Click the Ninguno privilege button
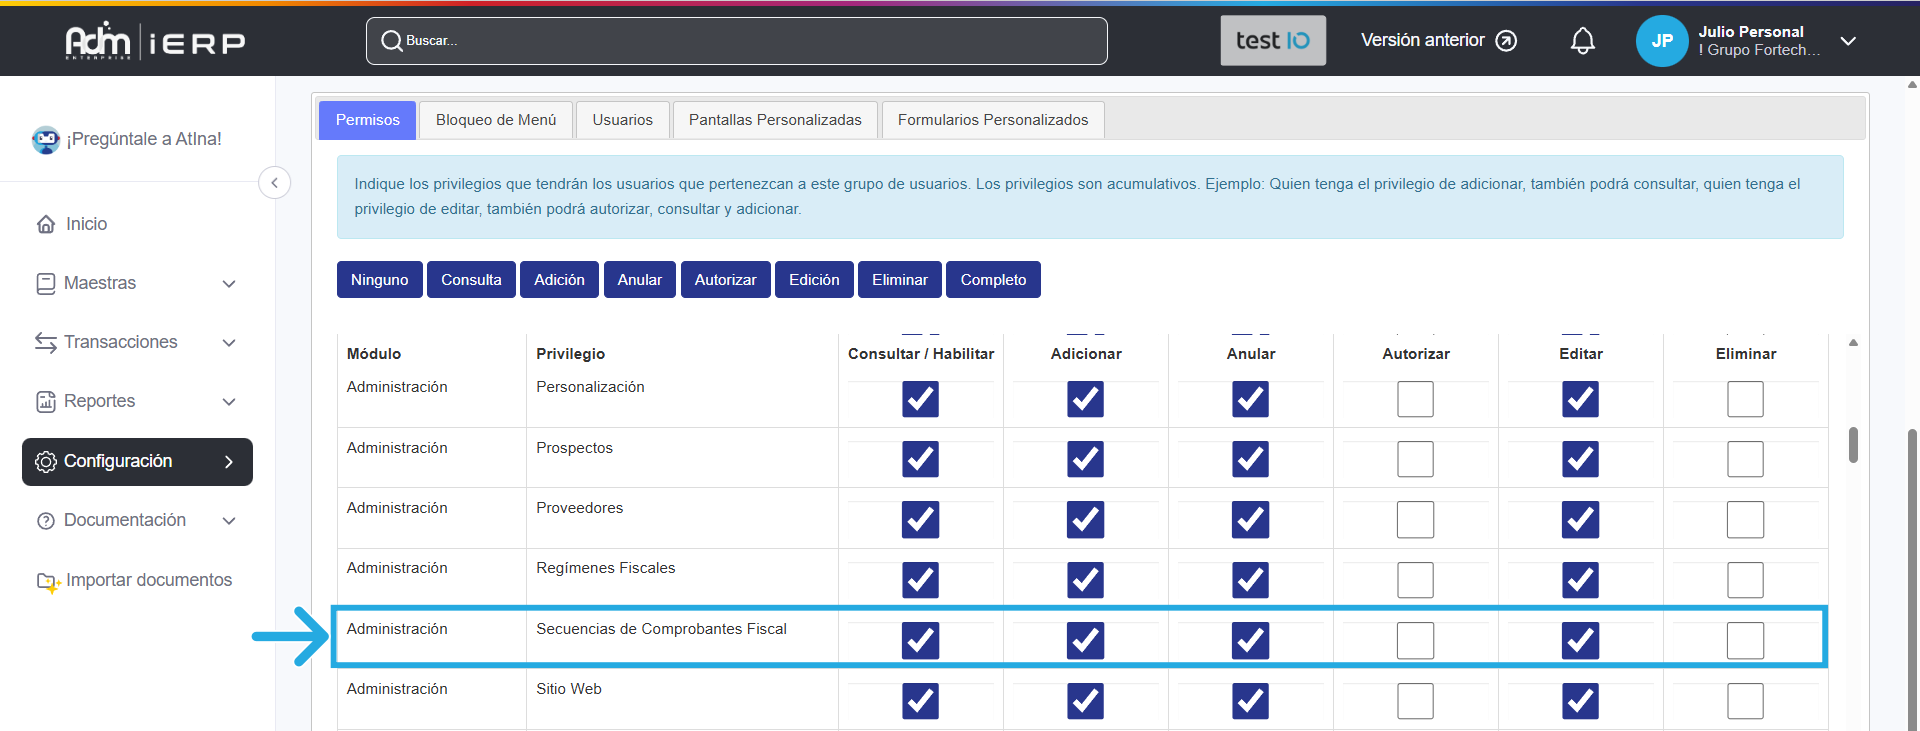 (379, 280)
